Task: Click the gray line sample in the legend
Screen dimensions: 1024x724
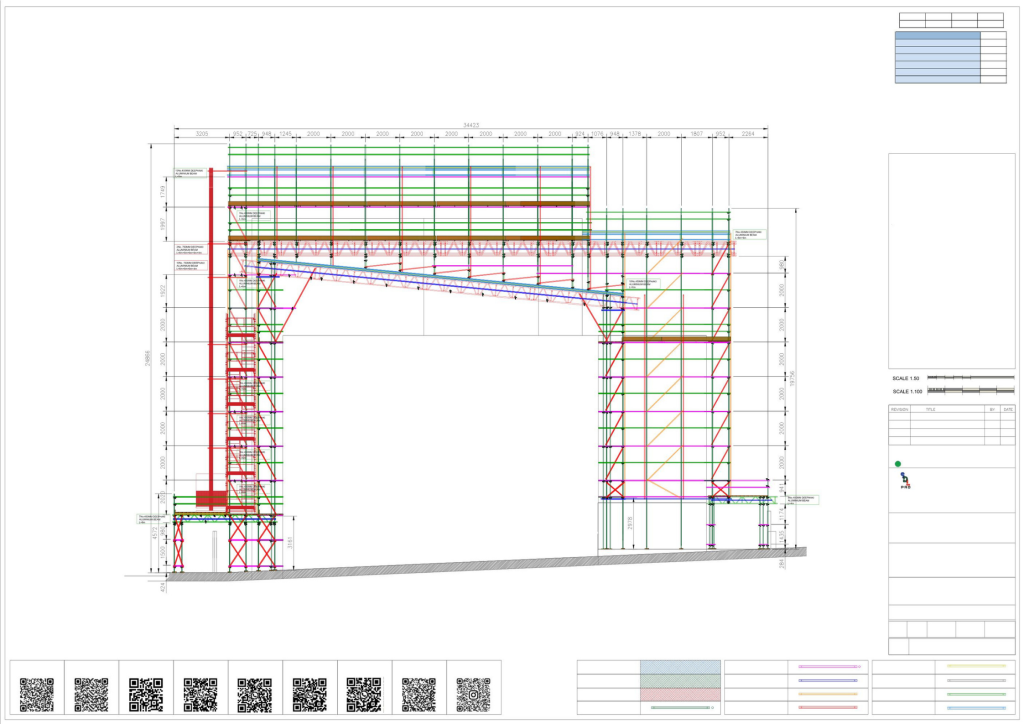Action: coord(976,680)
